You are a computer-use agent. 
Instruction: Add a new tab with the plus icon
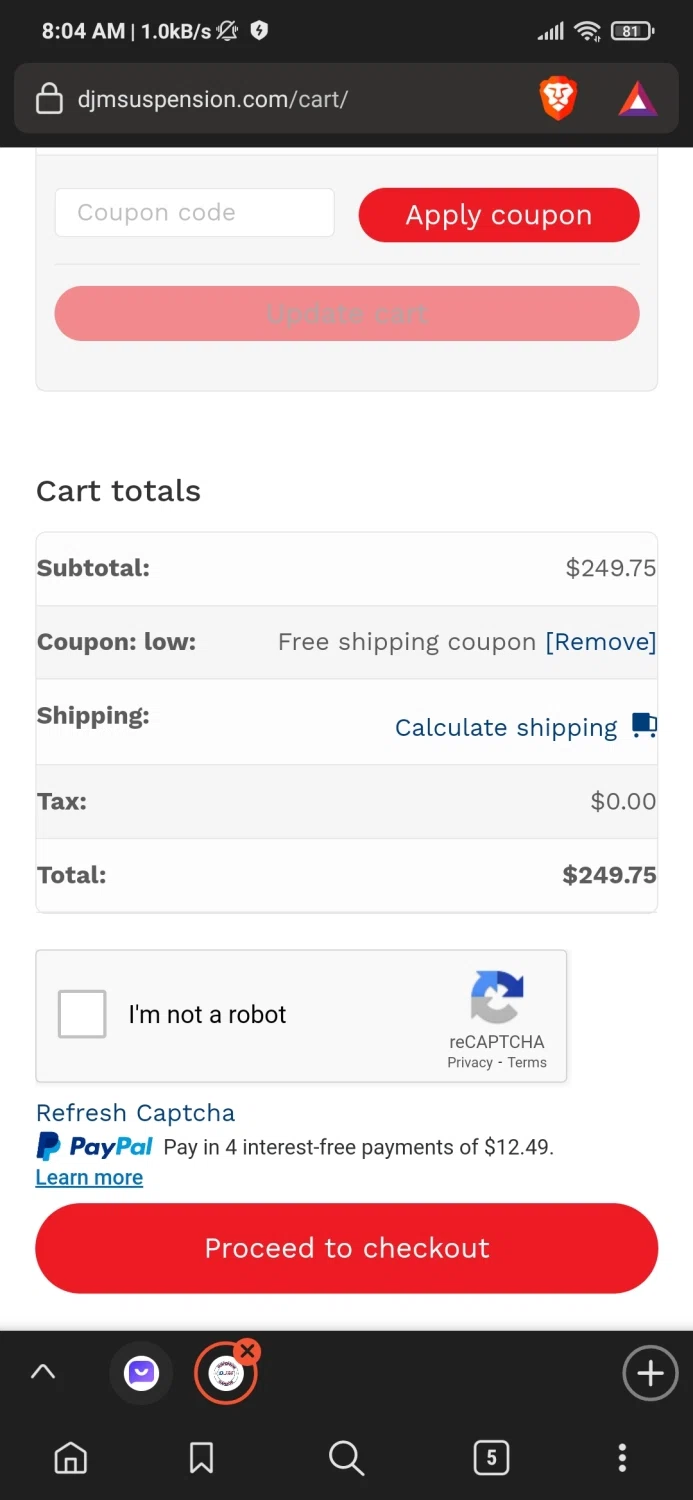pyautogui.click(x=650, y=1373)
